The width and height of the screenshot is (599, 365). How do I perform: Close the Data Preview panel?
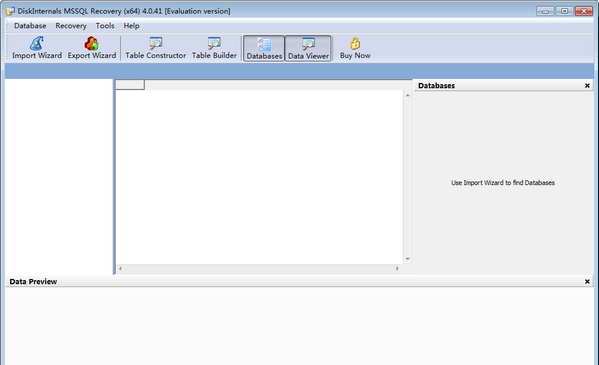tap(587, 282)
